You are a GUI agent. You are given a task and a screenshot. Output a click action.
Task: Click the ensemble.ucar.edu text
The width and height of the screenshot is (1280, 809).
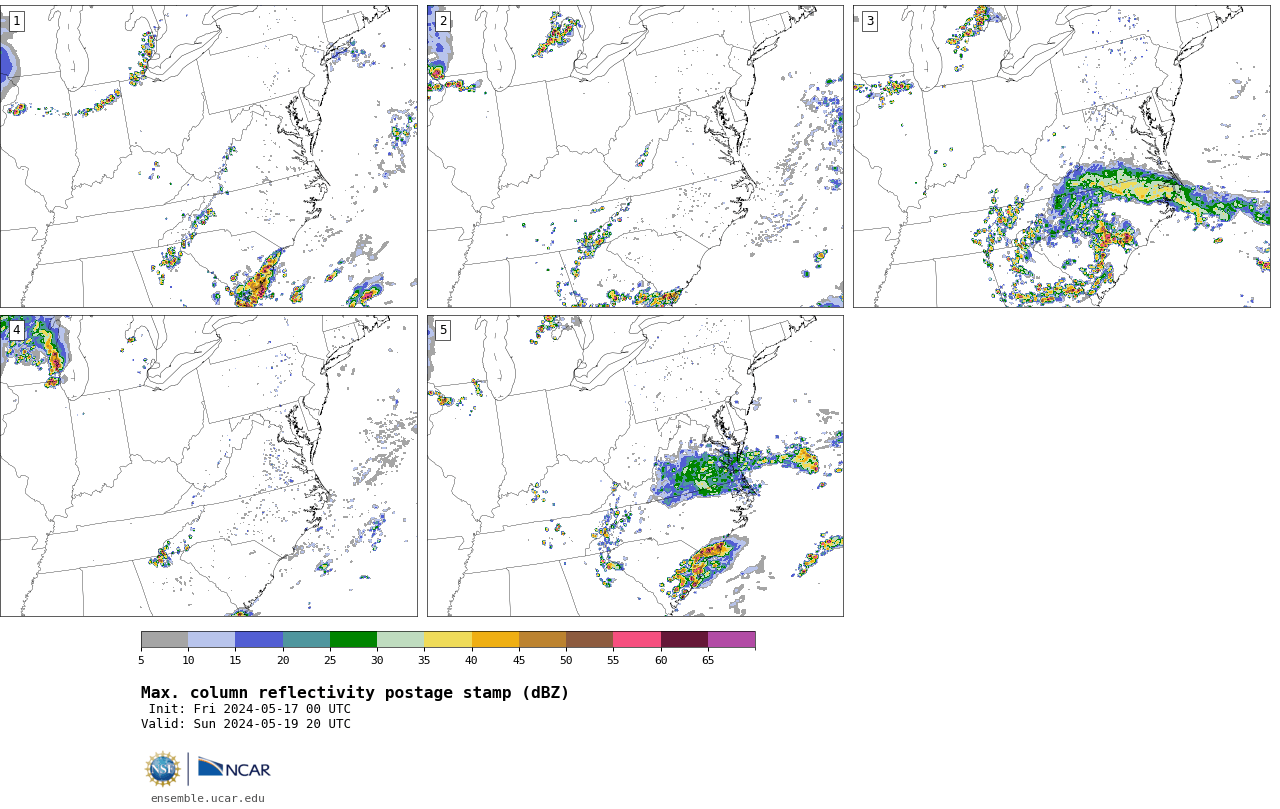[x=208, y=798]
